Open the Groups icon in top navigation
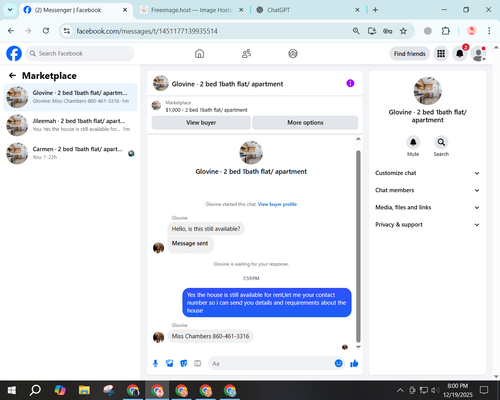Screen dimensions: 500x400 pos(293,53)
